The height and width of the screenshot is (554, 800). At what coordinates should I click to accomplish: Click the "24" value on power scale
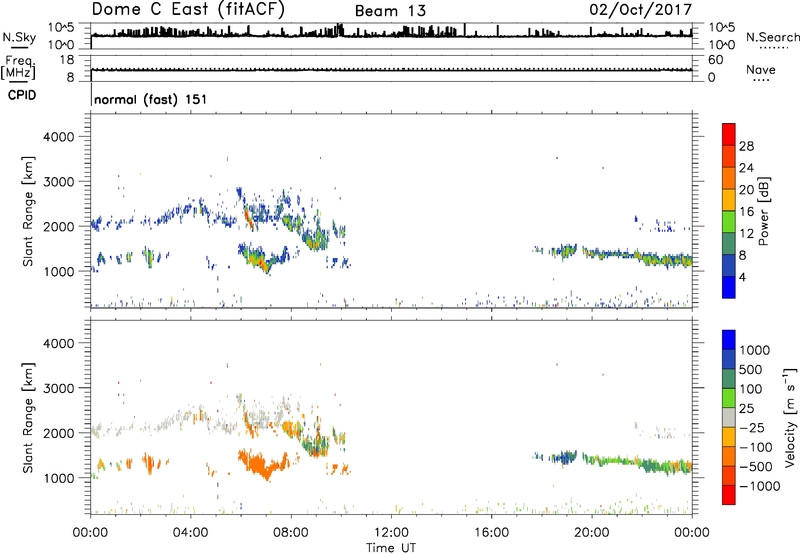click(746, 168)
